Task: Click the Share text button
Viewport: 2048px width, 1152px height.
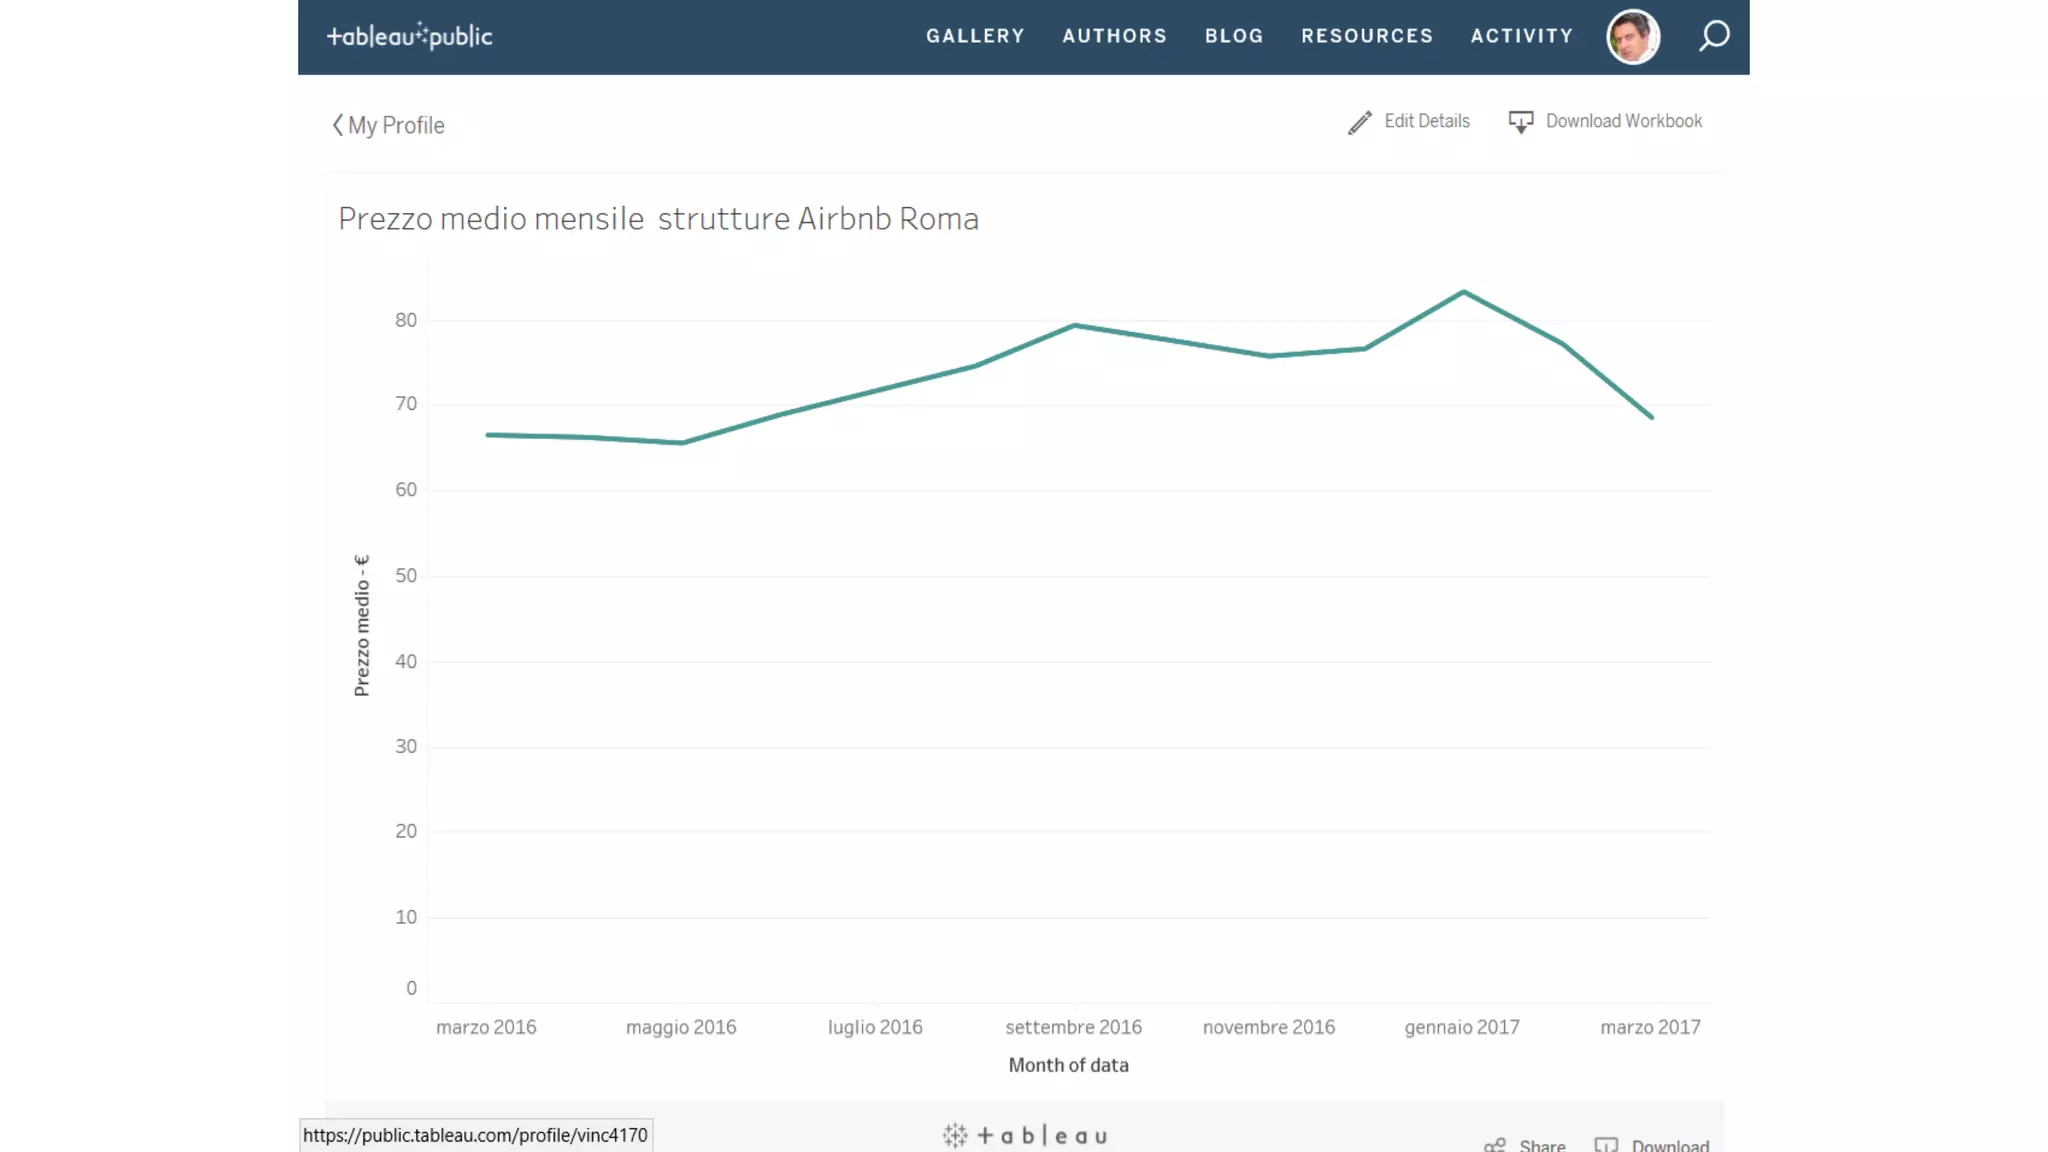Action: point(1542,1145)
